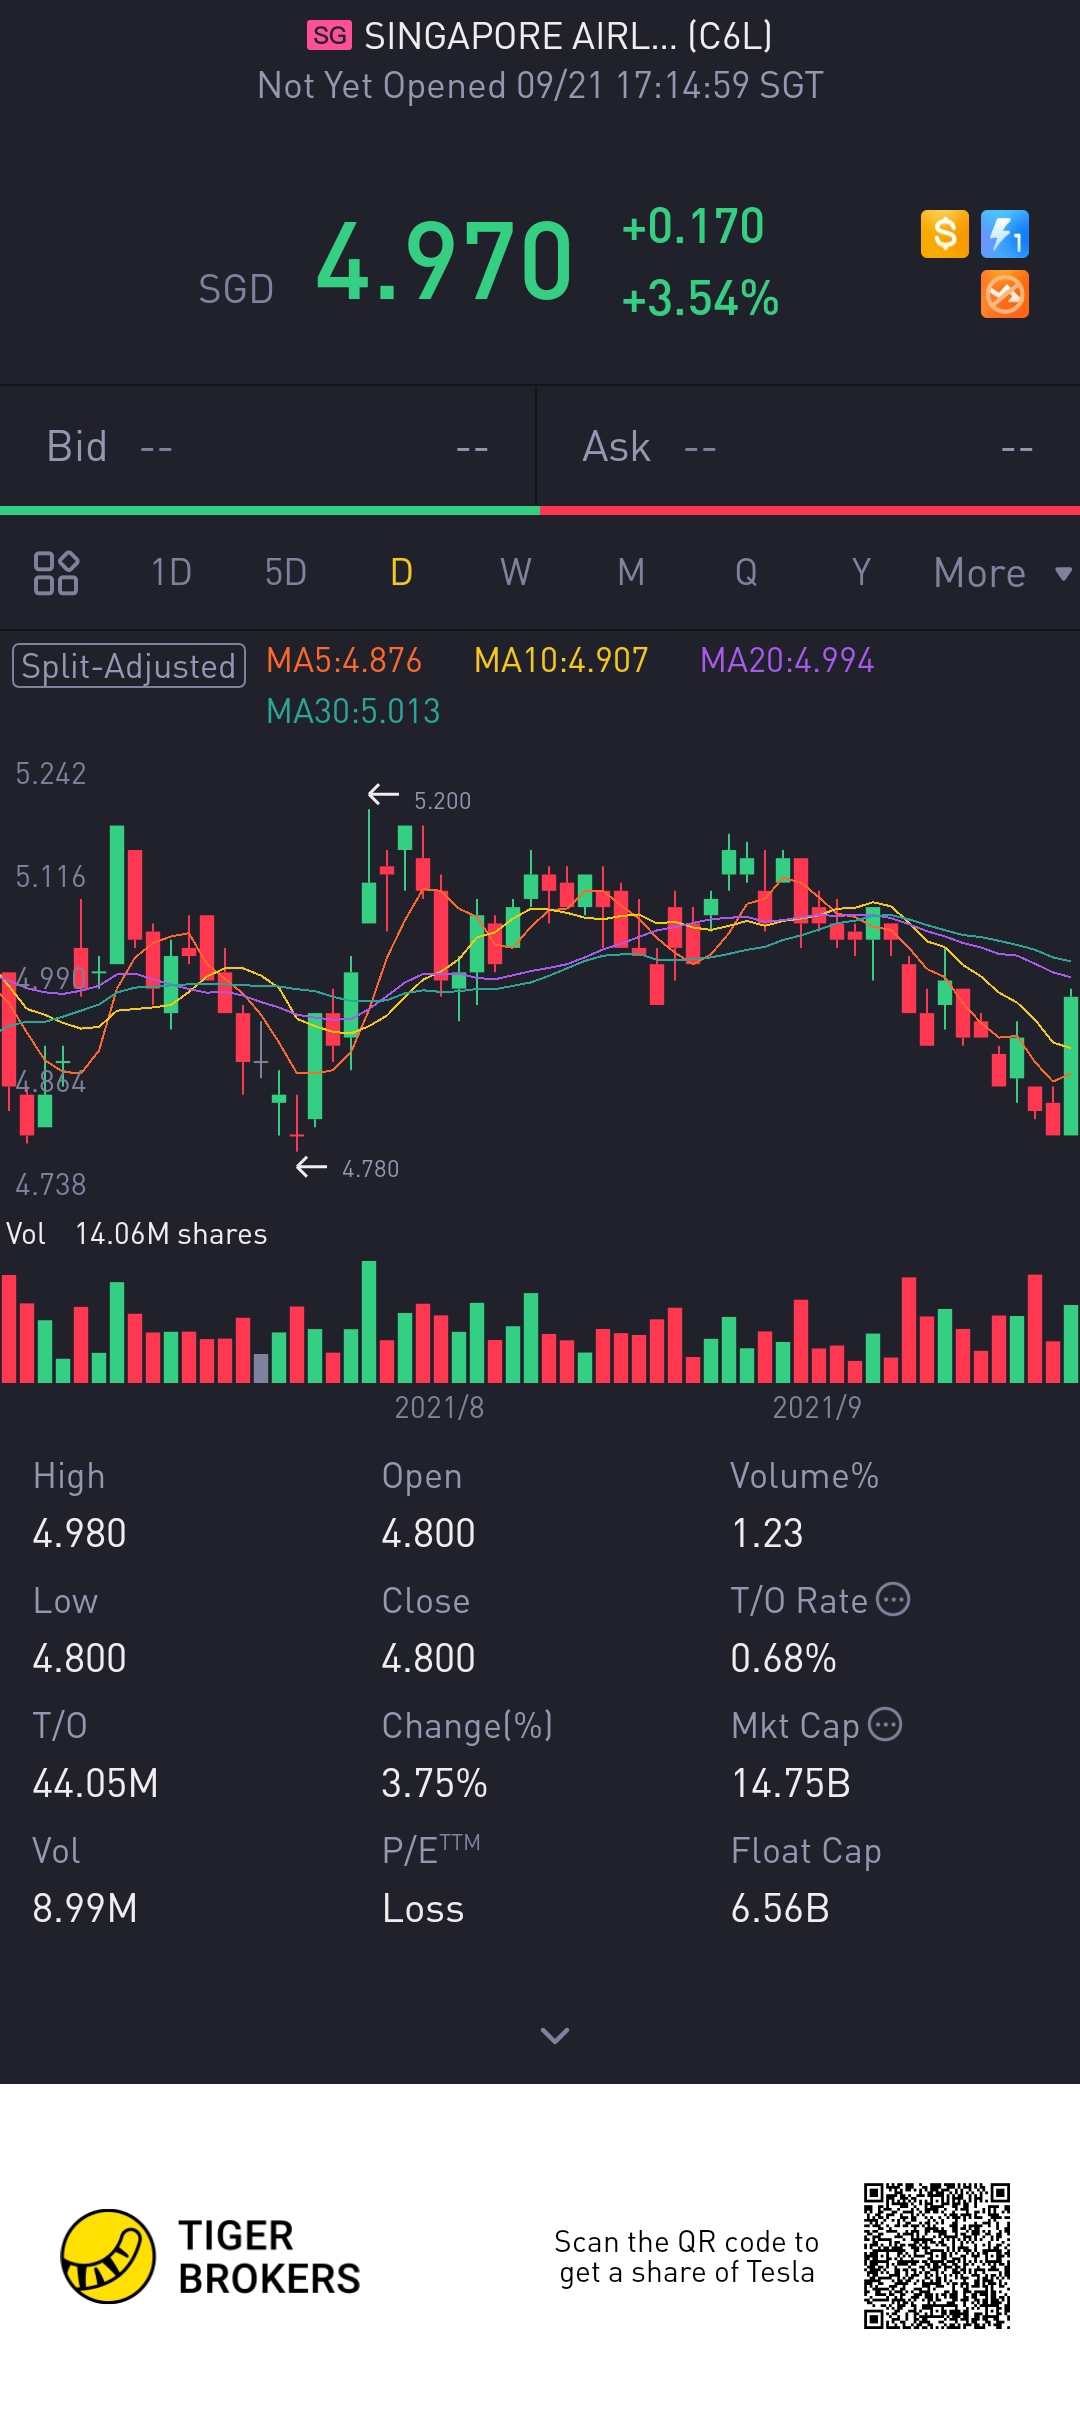Image resolution: width=1080 pixels, height=2429 pixels.
Task: Open Mkt Cap info icon
Action: (x=885, y=1725)
